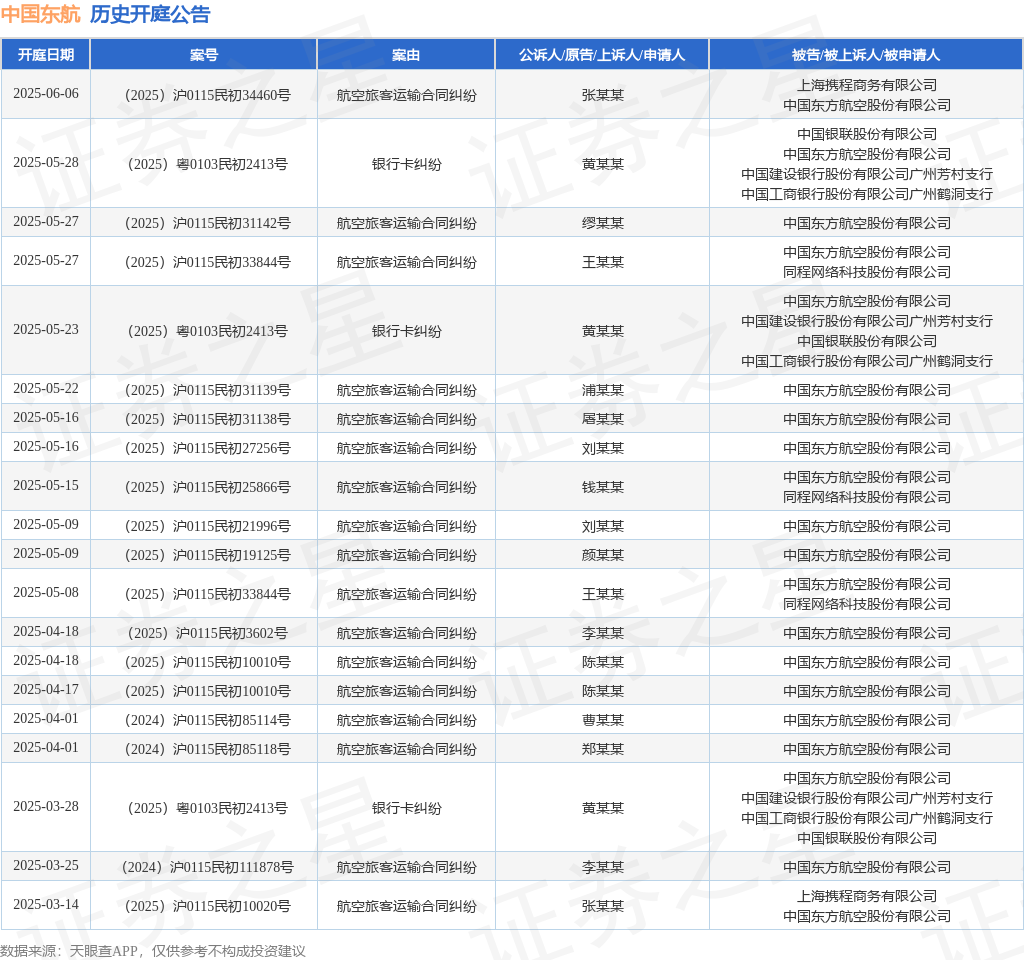
Task: Select the 案号 column header
Action: click(x=204, y=55)
